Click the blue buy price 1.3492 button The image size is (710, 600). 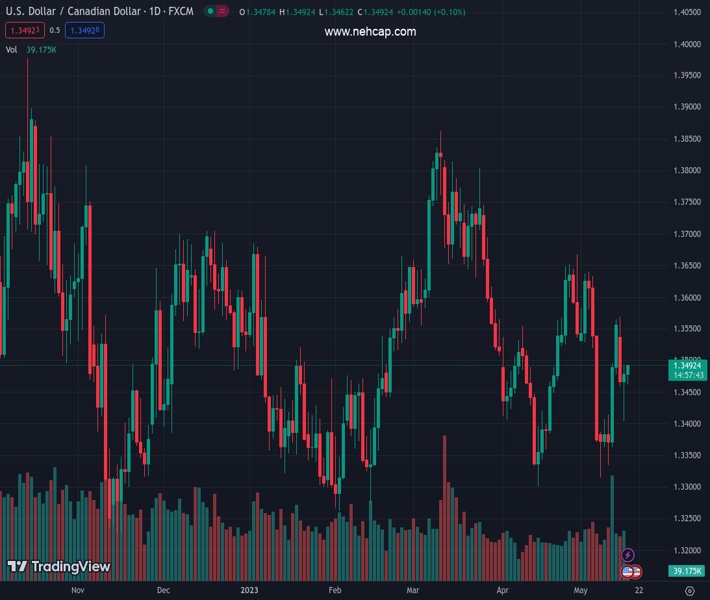(x=85, y=30)
